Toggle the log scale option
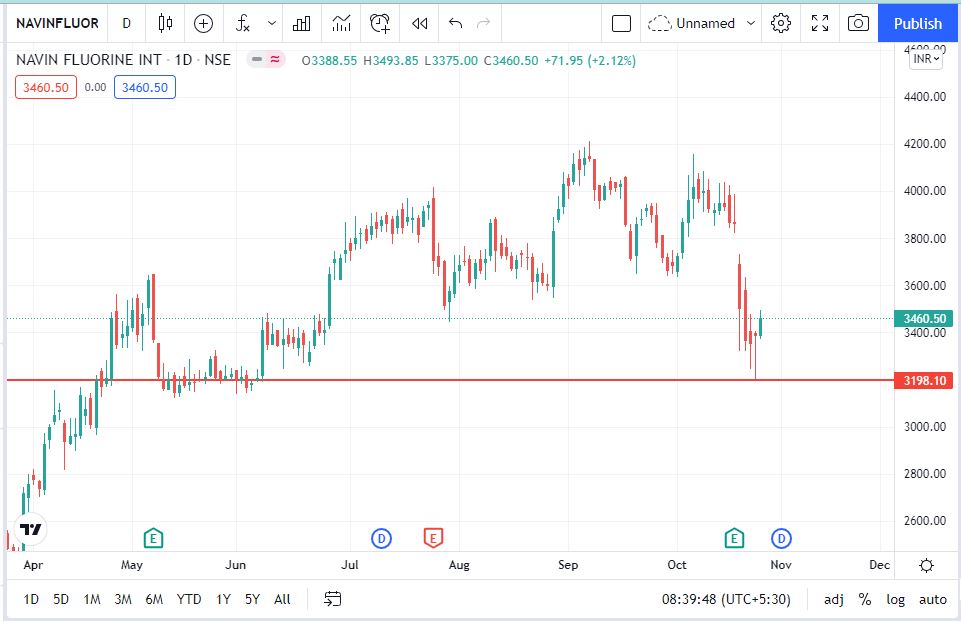This screenshot has height=621, width=961. 895,599
